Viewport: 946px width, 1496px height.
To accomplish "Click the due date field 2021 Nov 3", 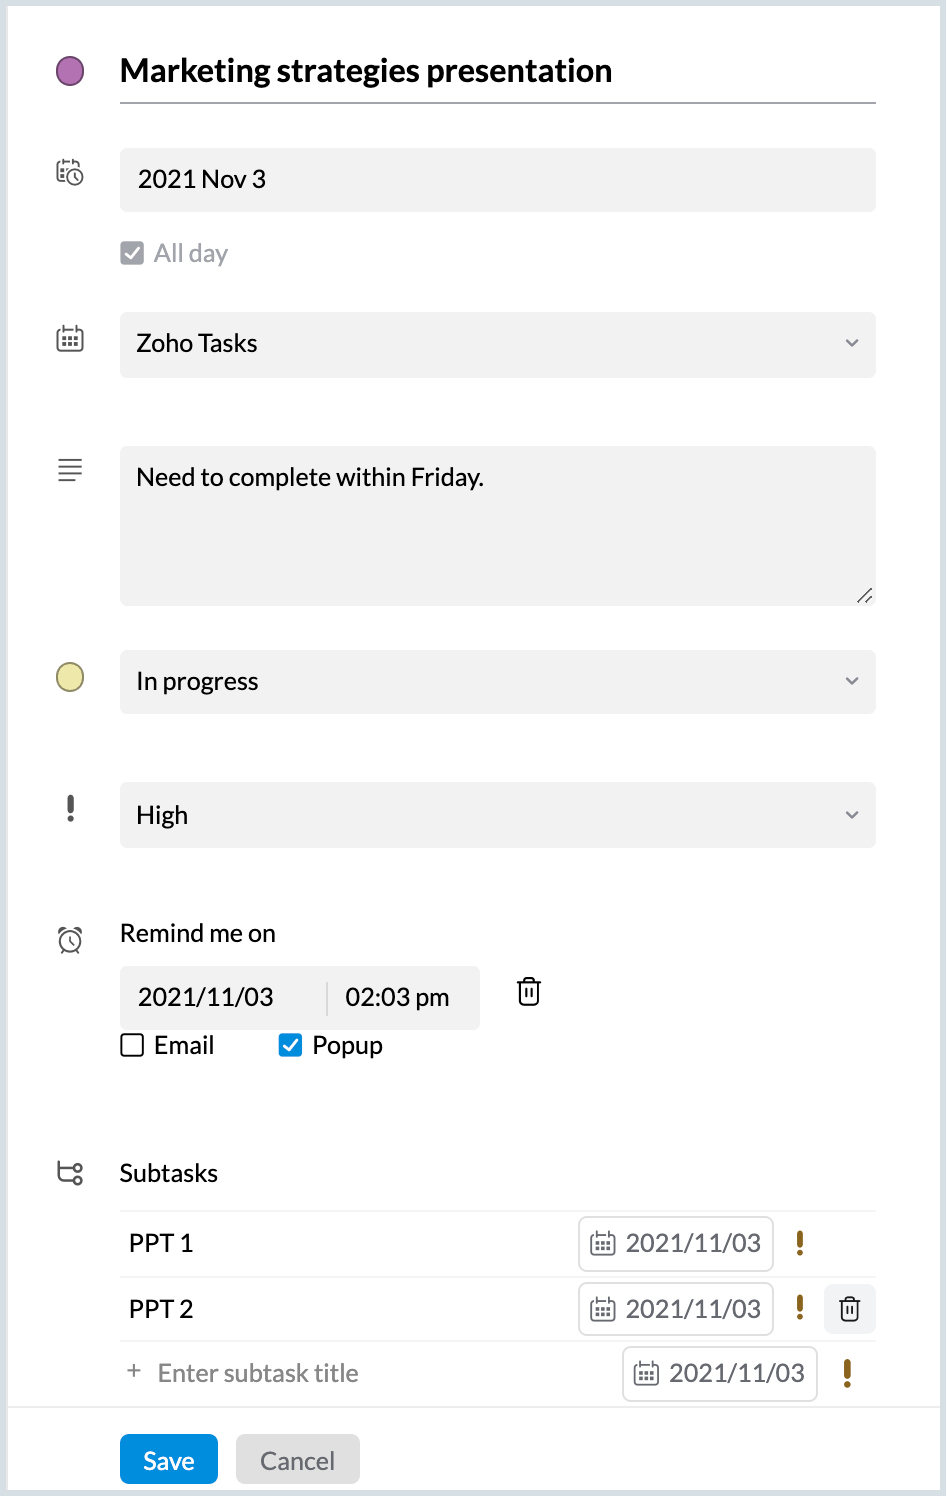I will point(497,180).
